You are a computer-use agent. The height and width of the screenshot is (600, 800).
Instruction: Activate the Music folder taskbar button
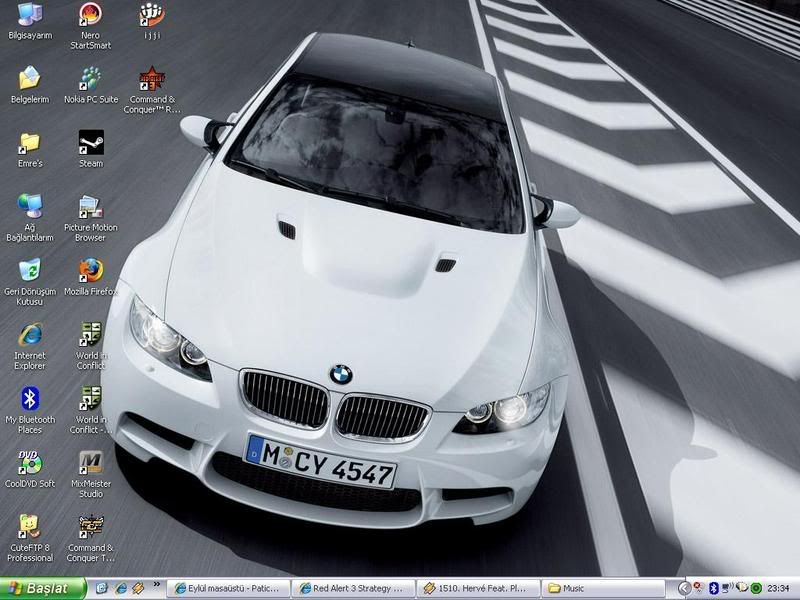[x=605, y=588]
